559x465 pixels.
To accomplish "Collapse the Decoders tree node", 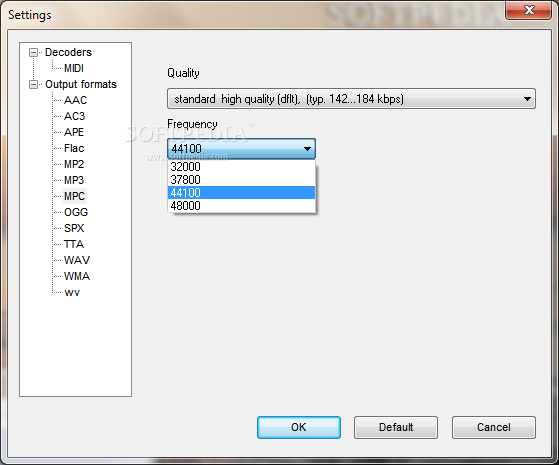I will coord(33,53).
